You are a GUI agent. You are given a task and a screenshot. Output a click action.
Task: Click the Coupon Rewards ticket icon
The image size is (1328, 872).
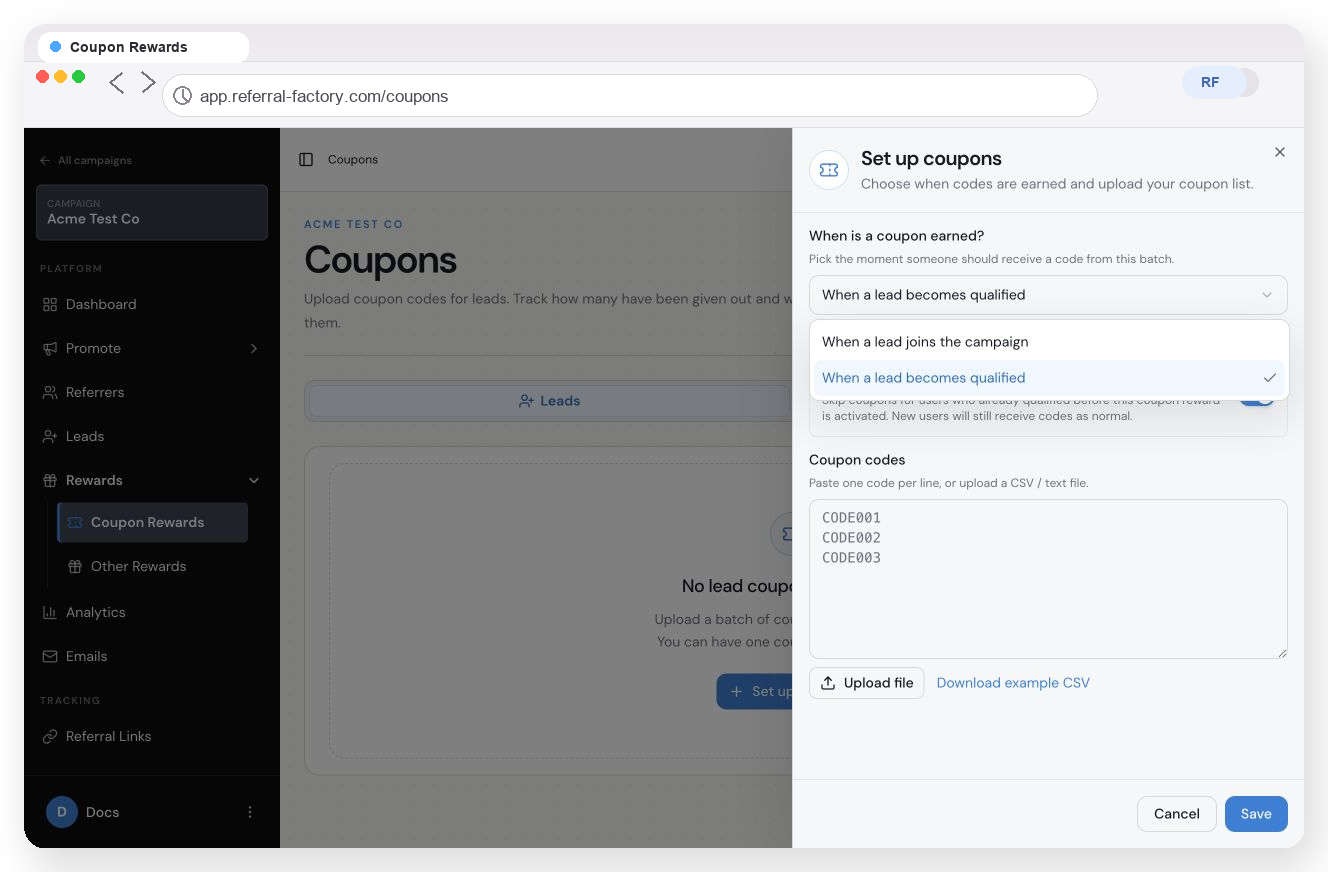pos(75,522)
